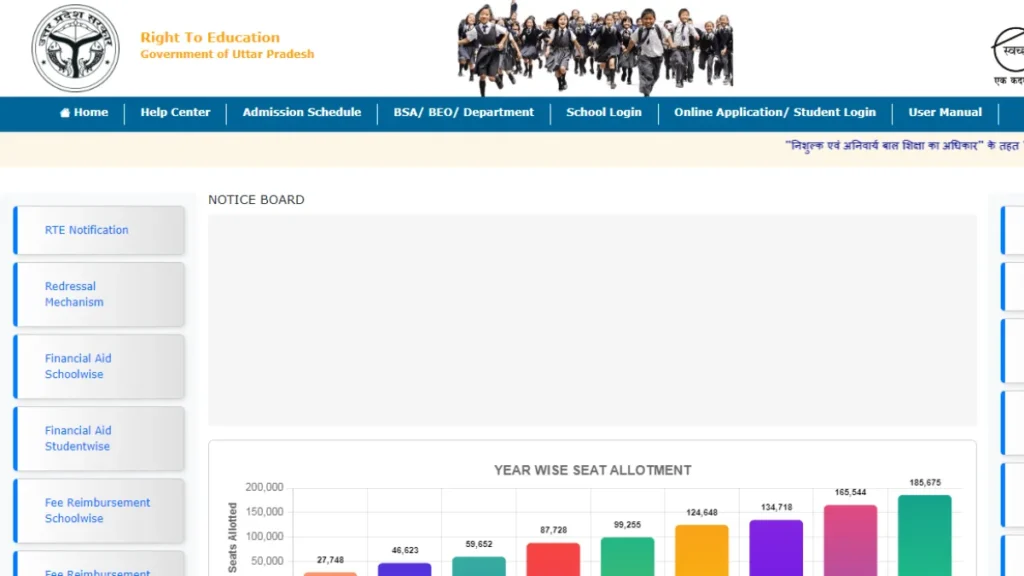
Task: View Financial Aid Schoolwise
Action: (98, 366)
